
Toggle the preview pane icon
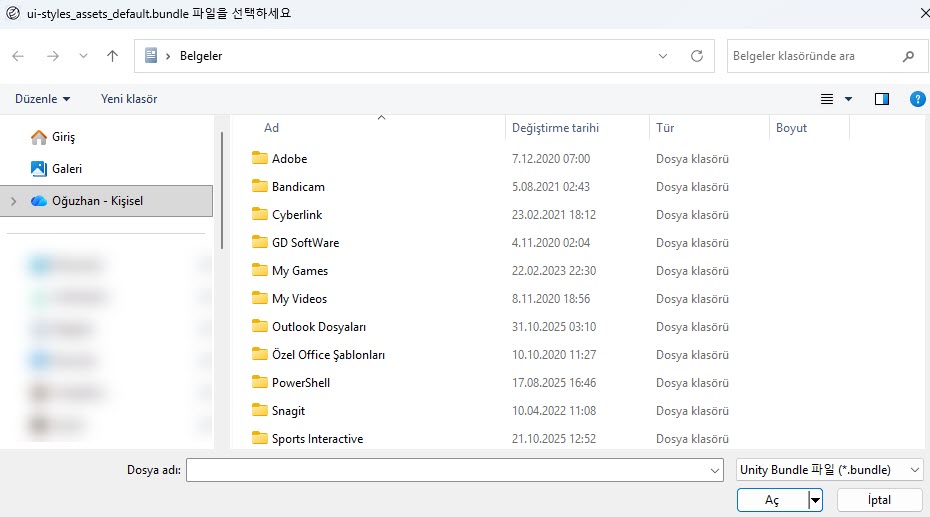[881, 99]
